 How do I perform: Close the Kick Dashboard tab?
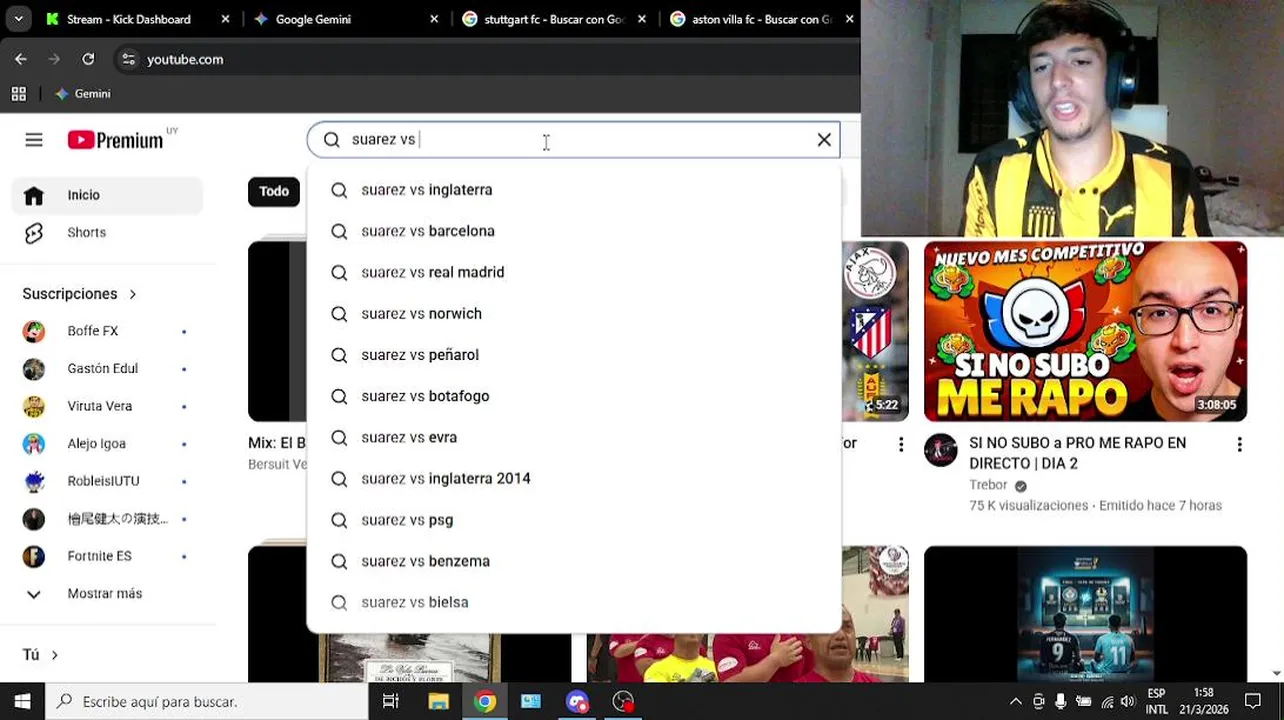coord(225,19)
